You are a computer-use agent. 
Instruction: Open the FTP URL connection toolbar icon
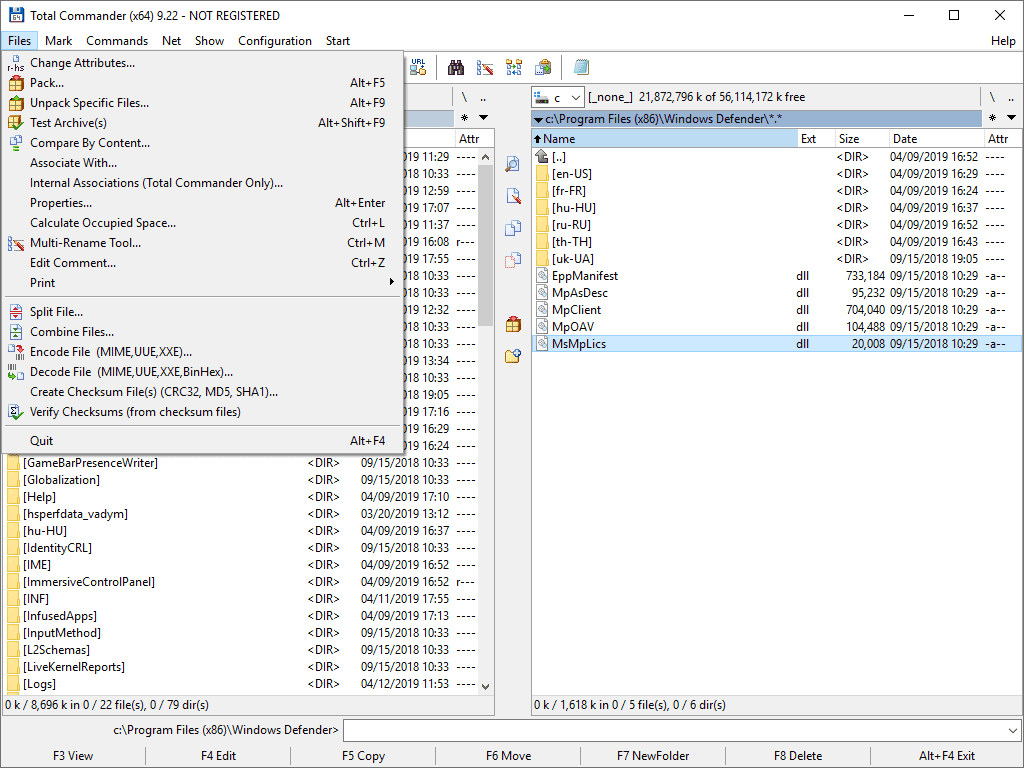418,67
